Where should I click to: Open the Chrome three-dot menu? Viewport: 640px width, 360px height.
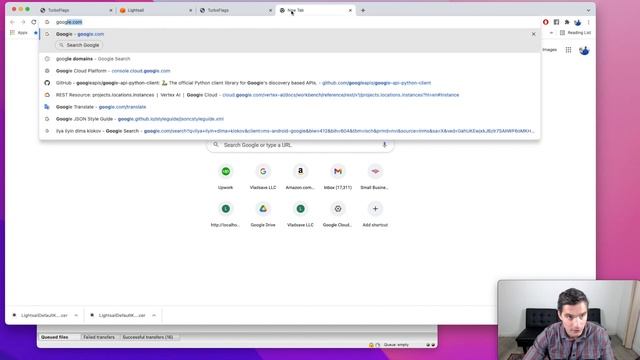click(x=589, y=22)
